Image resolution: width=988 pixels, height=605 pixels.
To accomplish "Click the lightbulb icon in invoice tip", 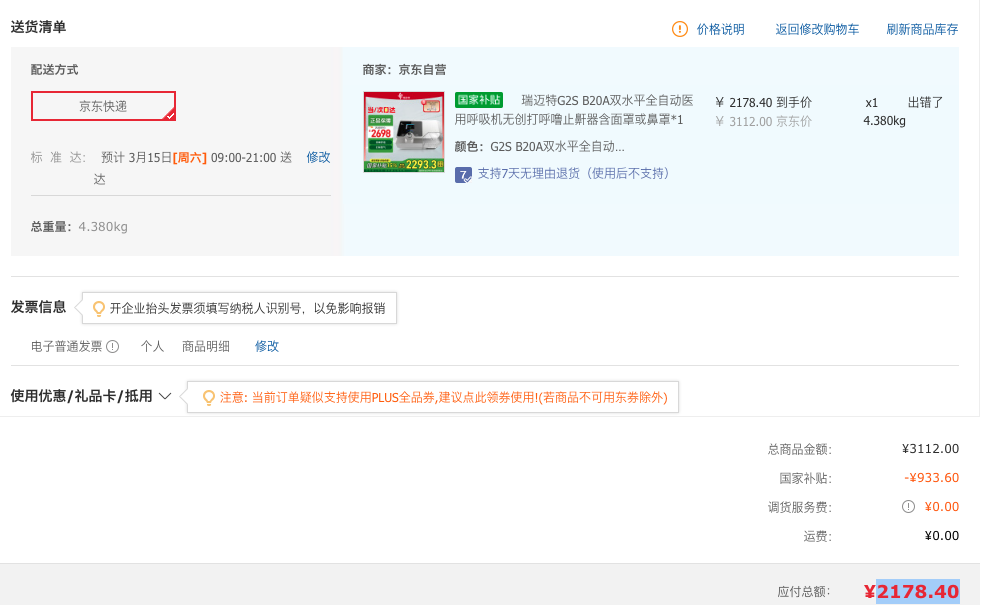I will click(99, 308).
